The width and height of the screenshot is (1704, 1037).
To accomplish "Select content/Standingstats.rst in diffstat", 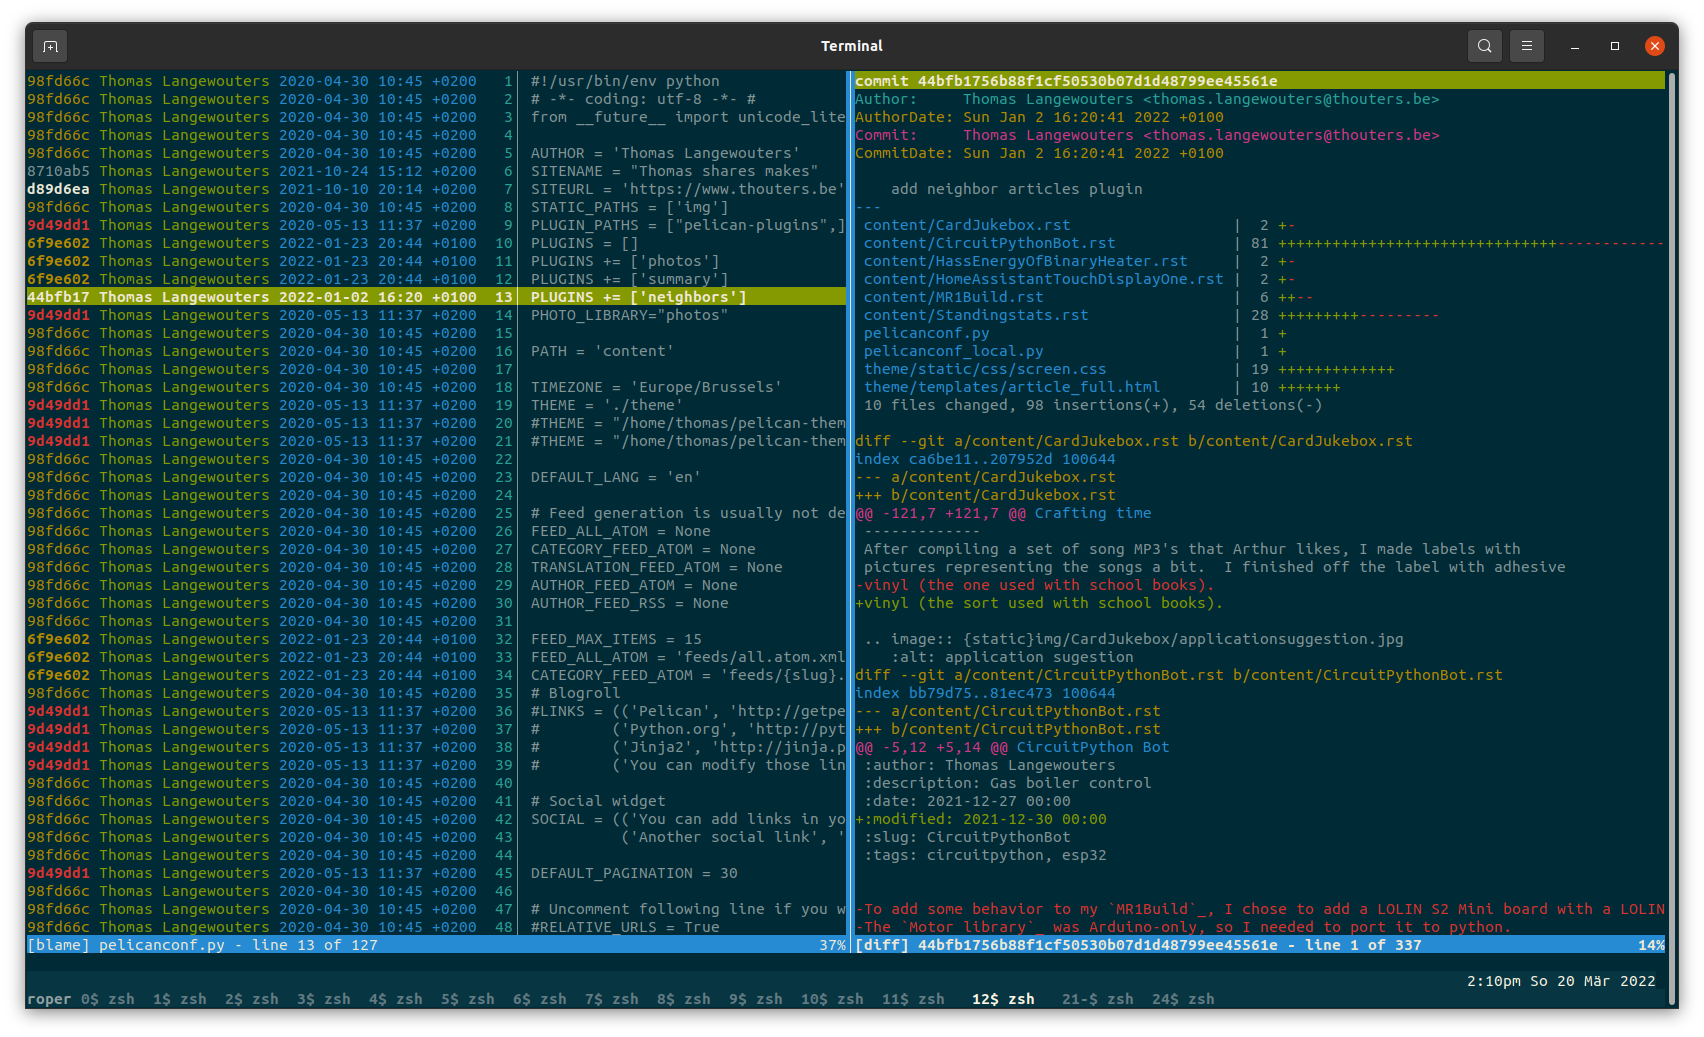I will coord(976,315).
